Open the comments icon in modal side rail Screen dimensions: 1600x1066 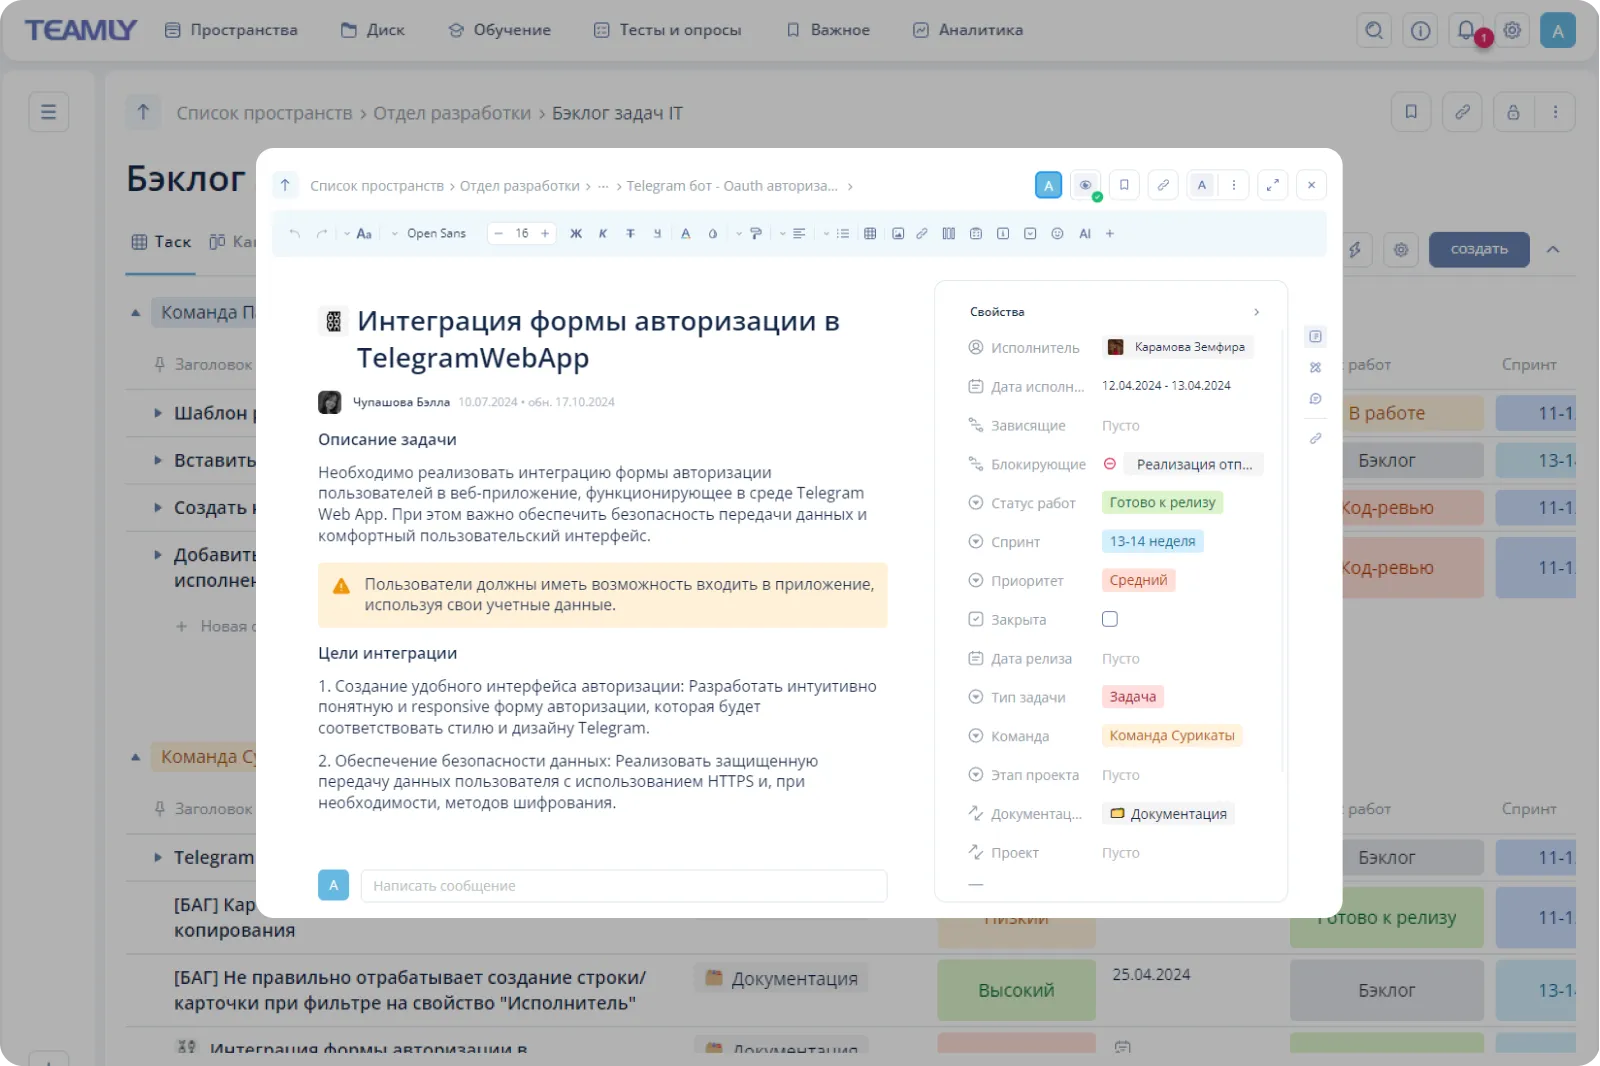pyautogui.click(x=1315, y=398)
